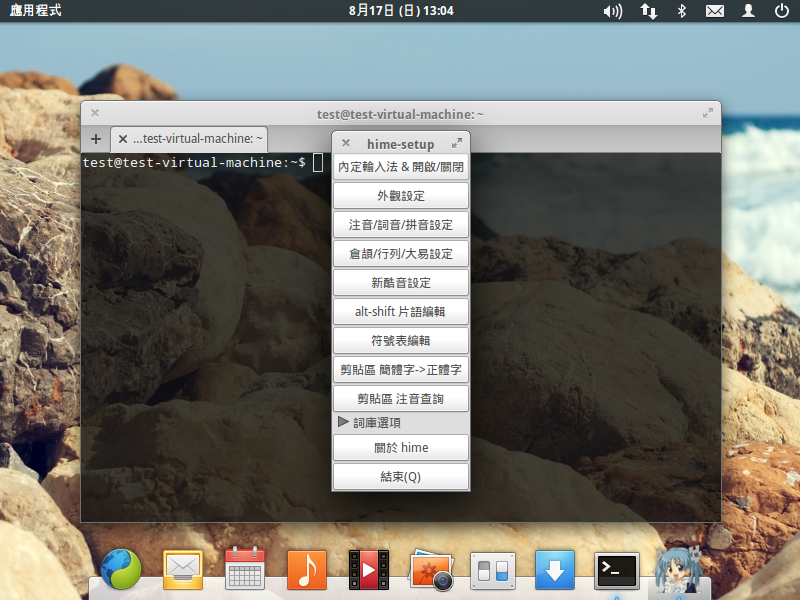Open the date and time indicator

pyautogui.click(x=401, y=11)
